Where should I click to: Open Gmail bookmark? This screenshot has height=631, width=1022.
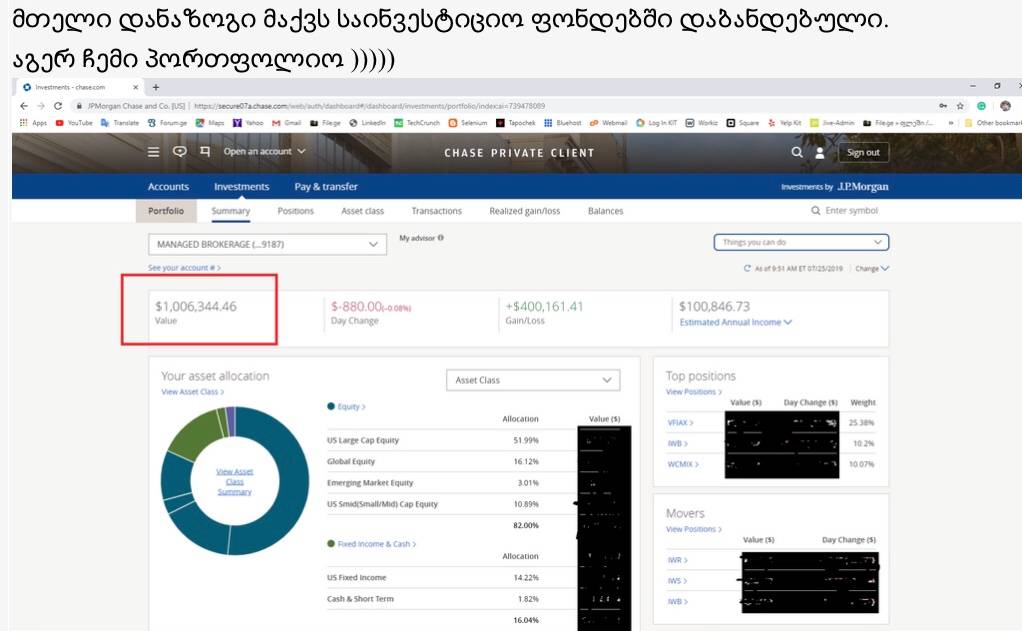click(287, 123)
